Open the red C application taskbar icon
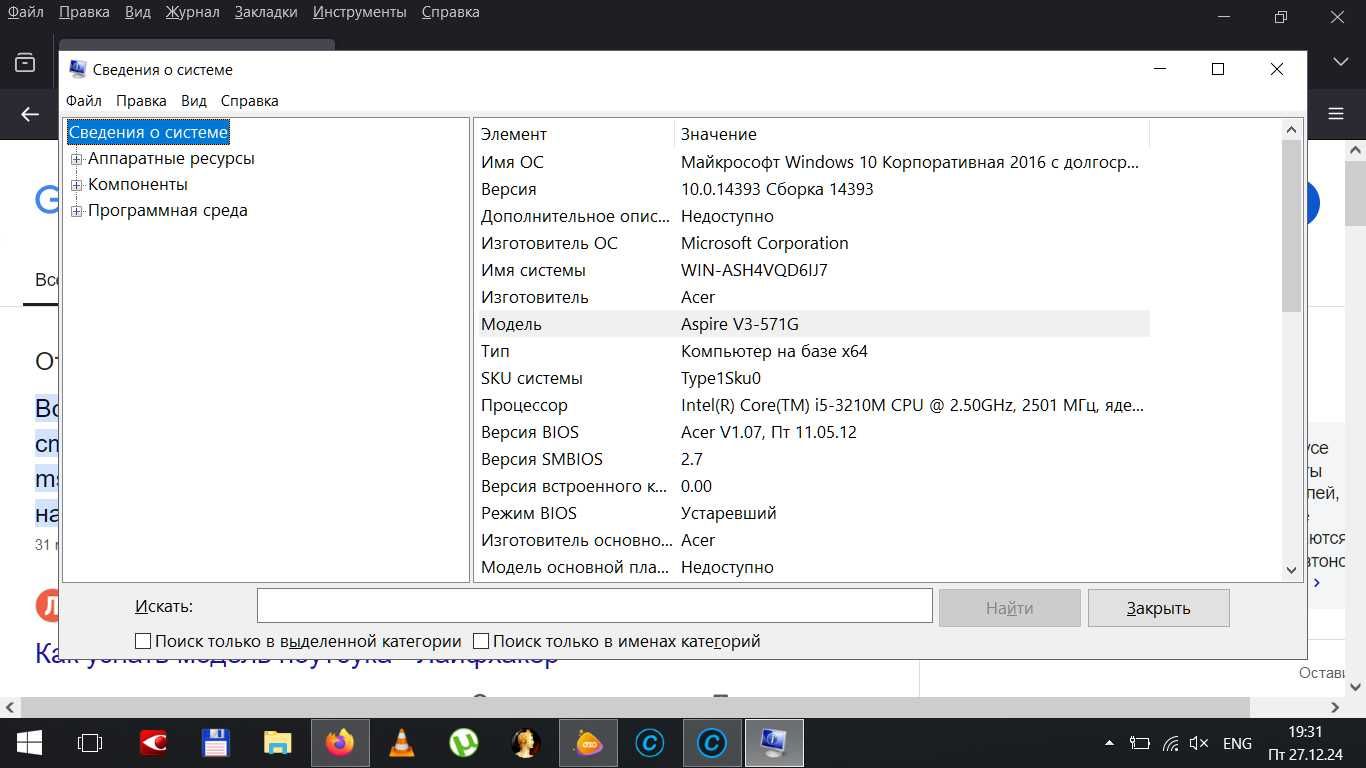Viewport: 1366px width, 768px height. click(x=153, y=743)
